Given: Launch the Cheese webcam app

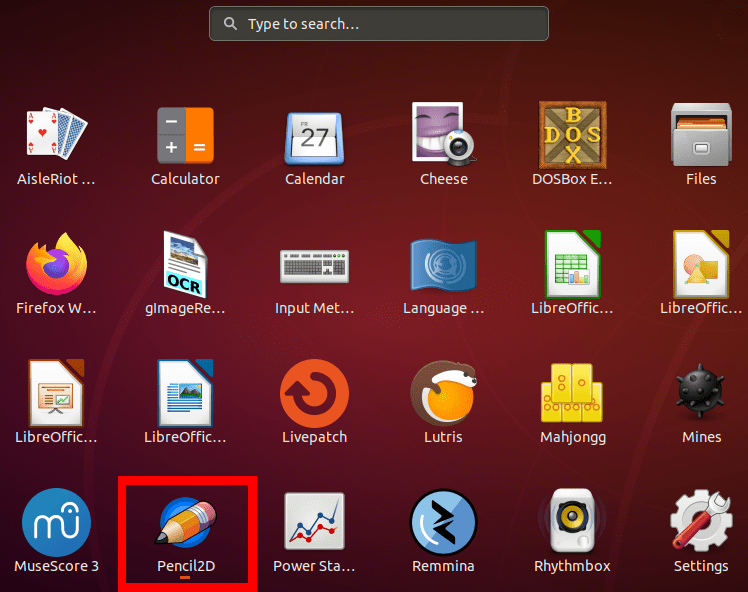Looking at the screenshot, I should (444, 134).
